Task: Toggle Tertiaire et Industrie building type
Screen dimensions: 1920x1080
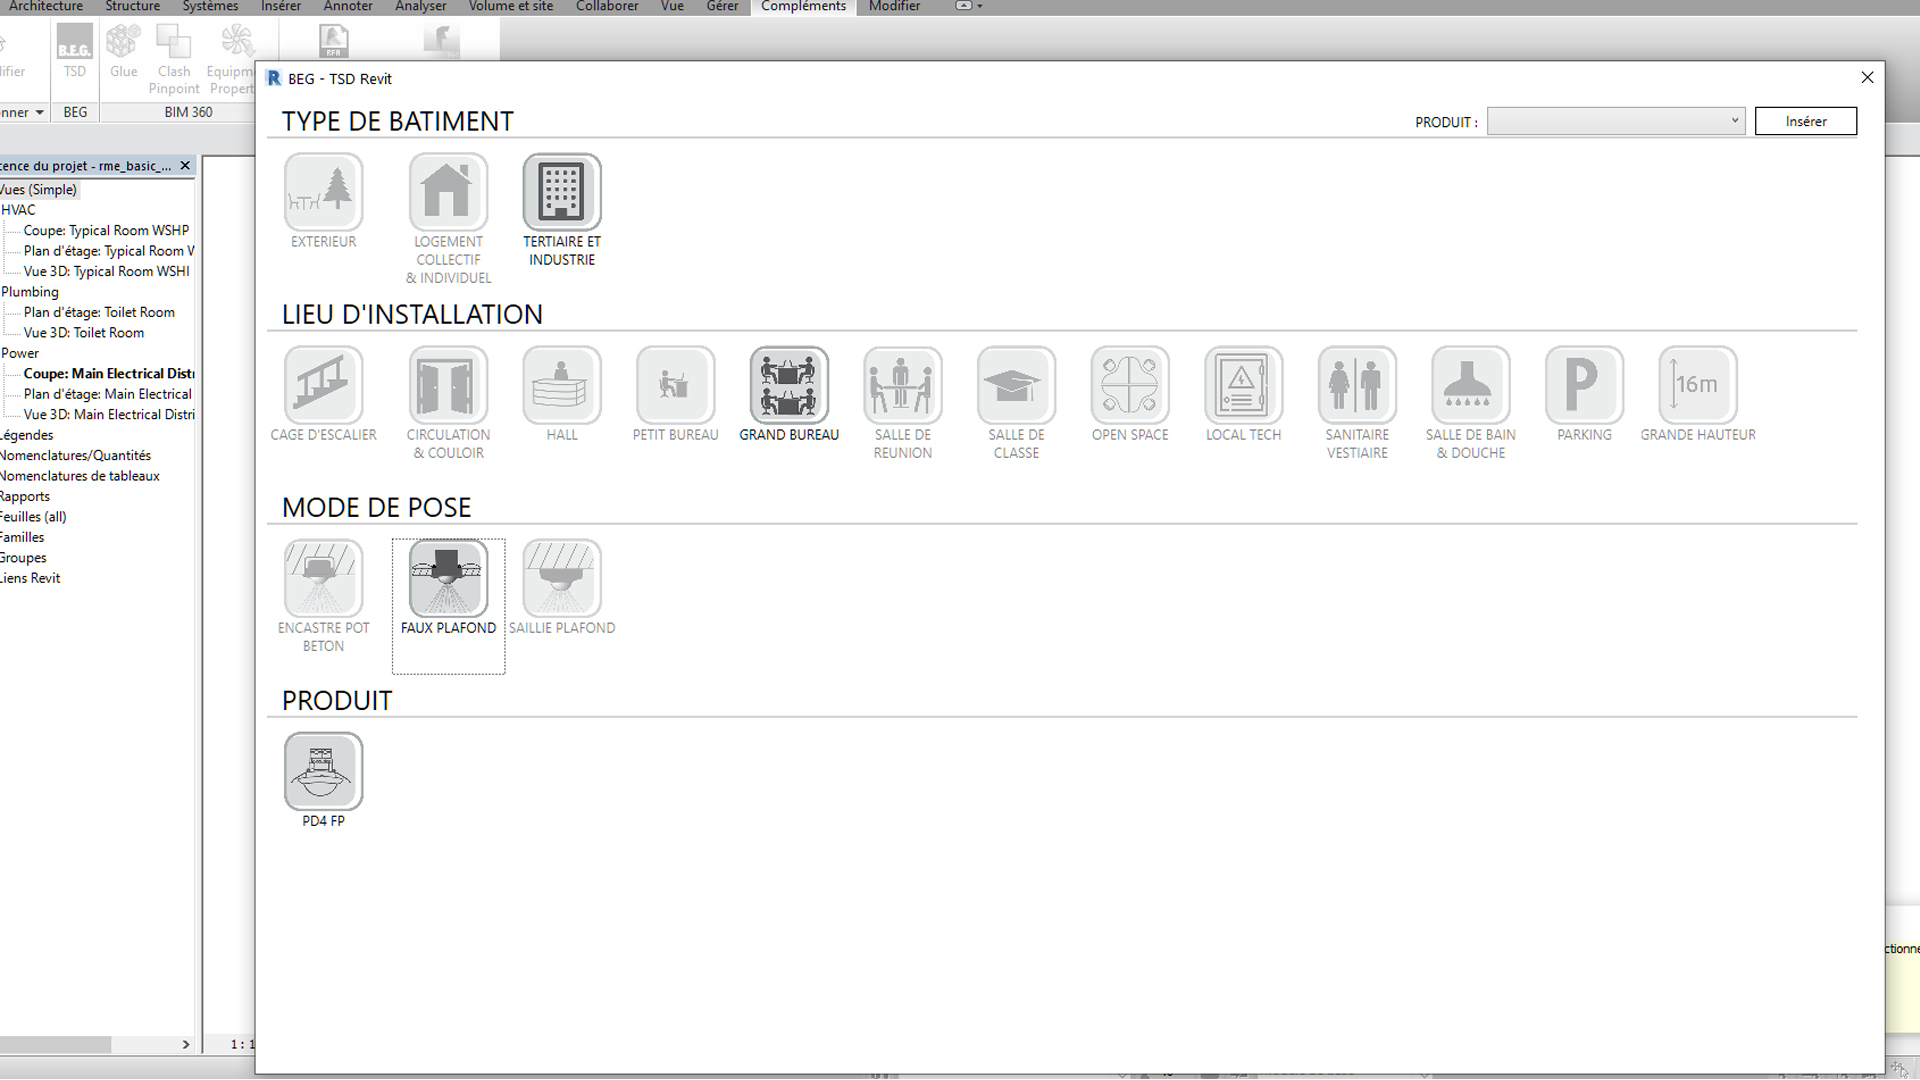Action: [562, 192]
